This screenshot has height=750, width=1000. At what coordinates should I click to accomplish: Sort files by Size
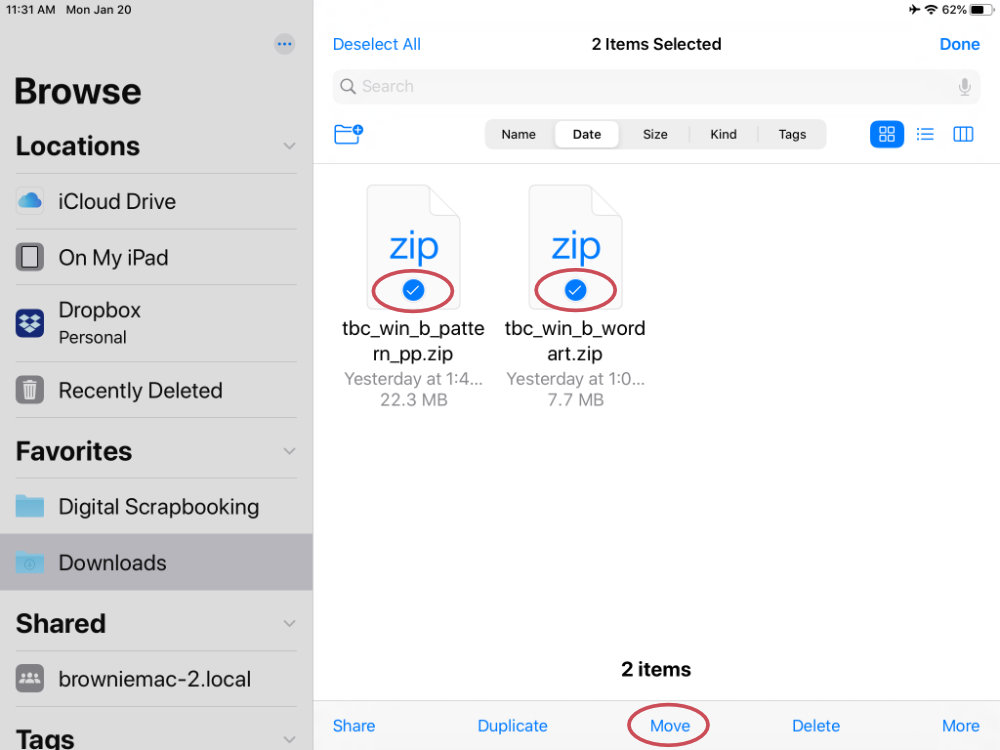655,134
